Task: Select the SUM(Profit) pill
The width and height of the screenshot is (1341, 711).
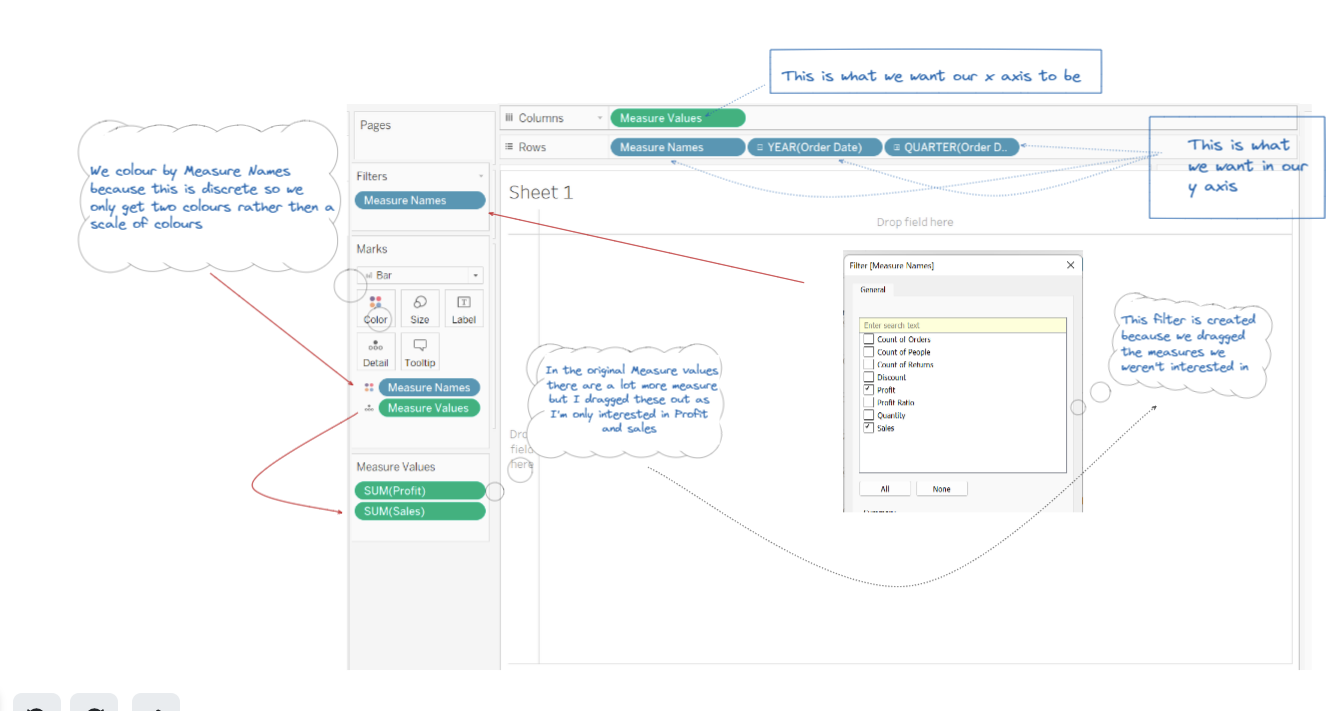Action: (x=420, y=491)
